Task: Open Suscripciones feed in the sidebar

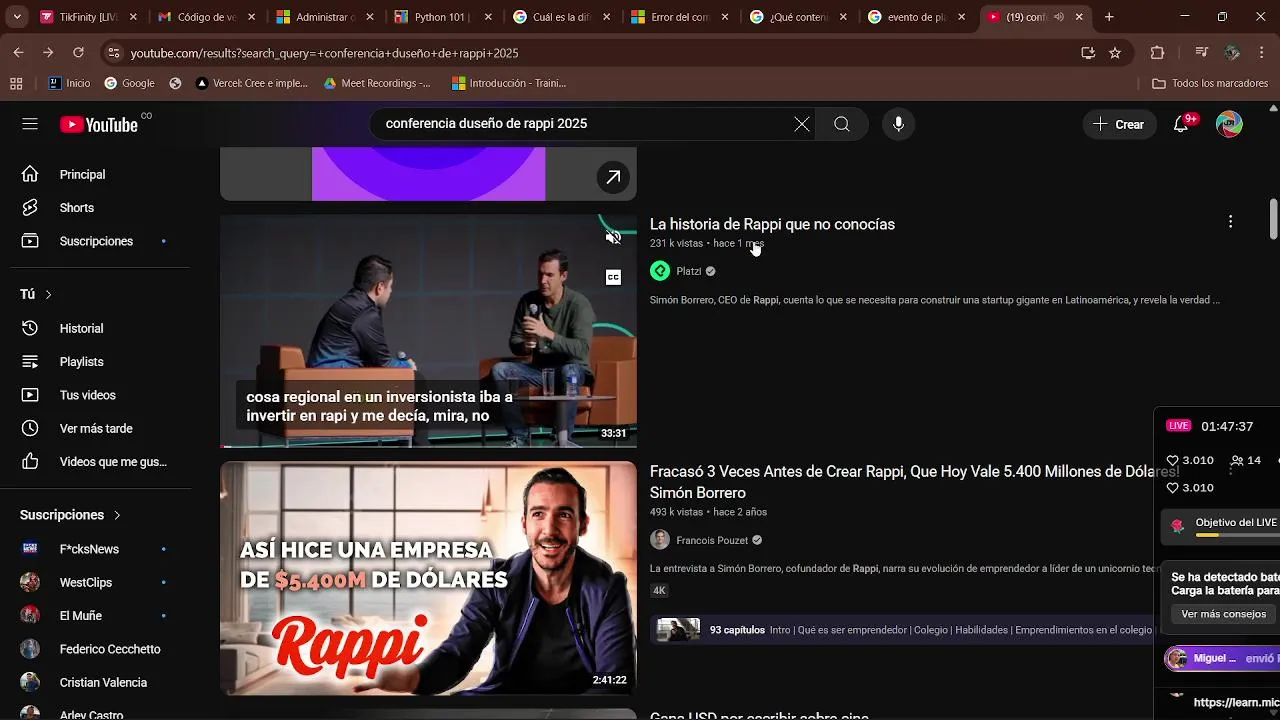Action: 96,241
